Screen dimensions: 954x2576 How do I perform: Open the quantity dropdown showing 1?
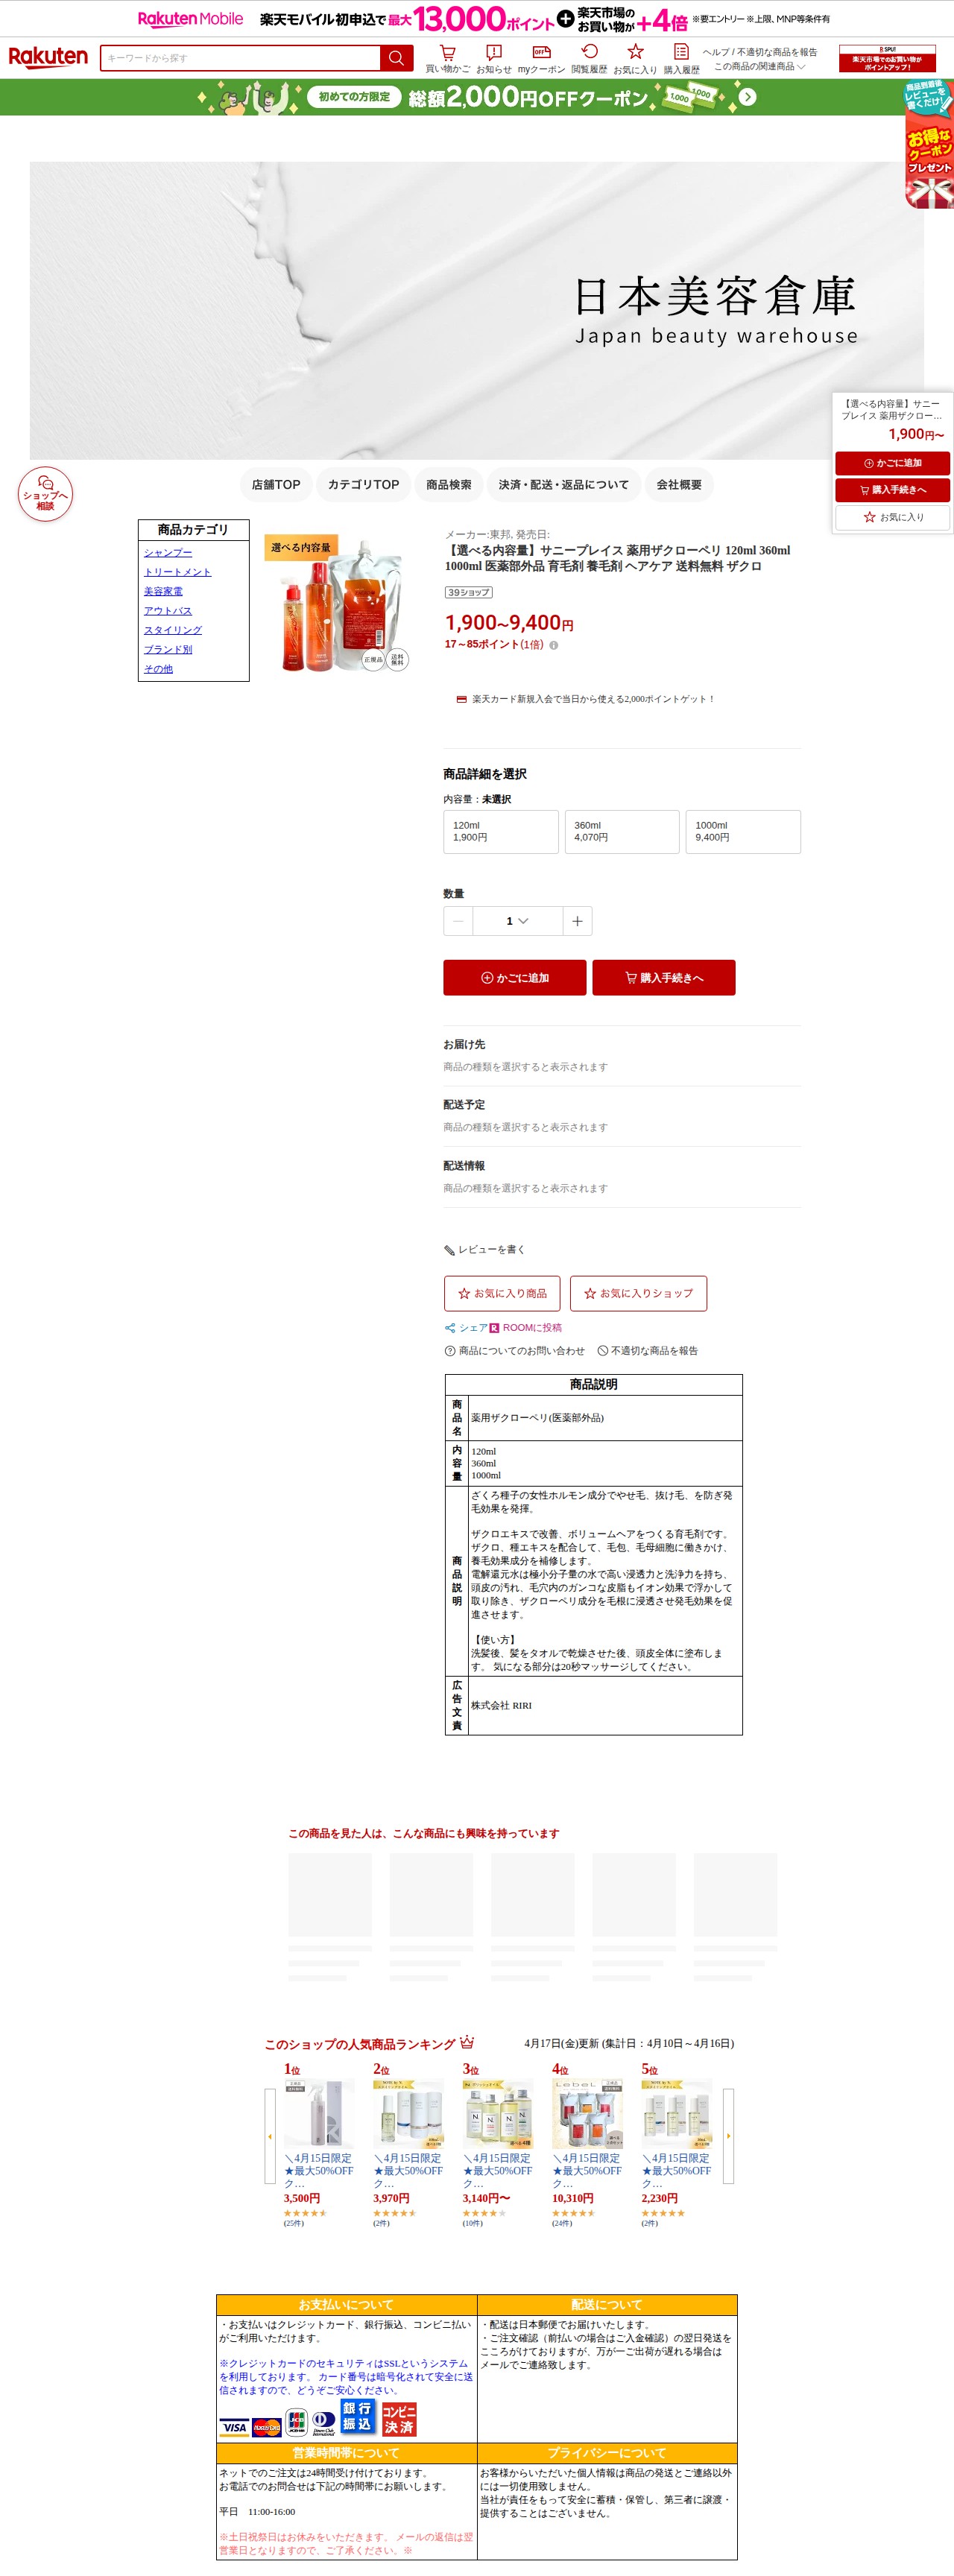pyautogui.click(x=518, y=921)
